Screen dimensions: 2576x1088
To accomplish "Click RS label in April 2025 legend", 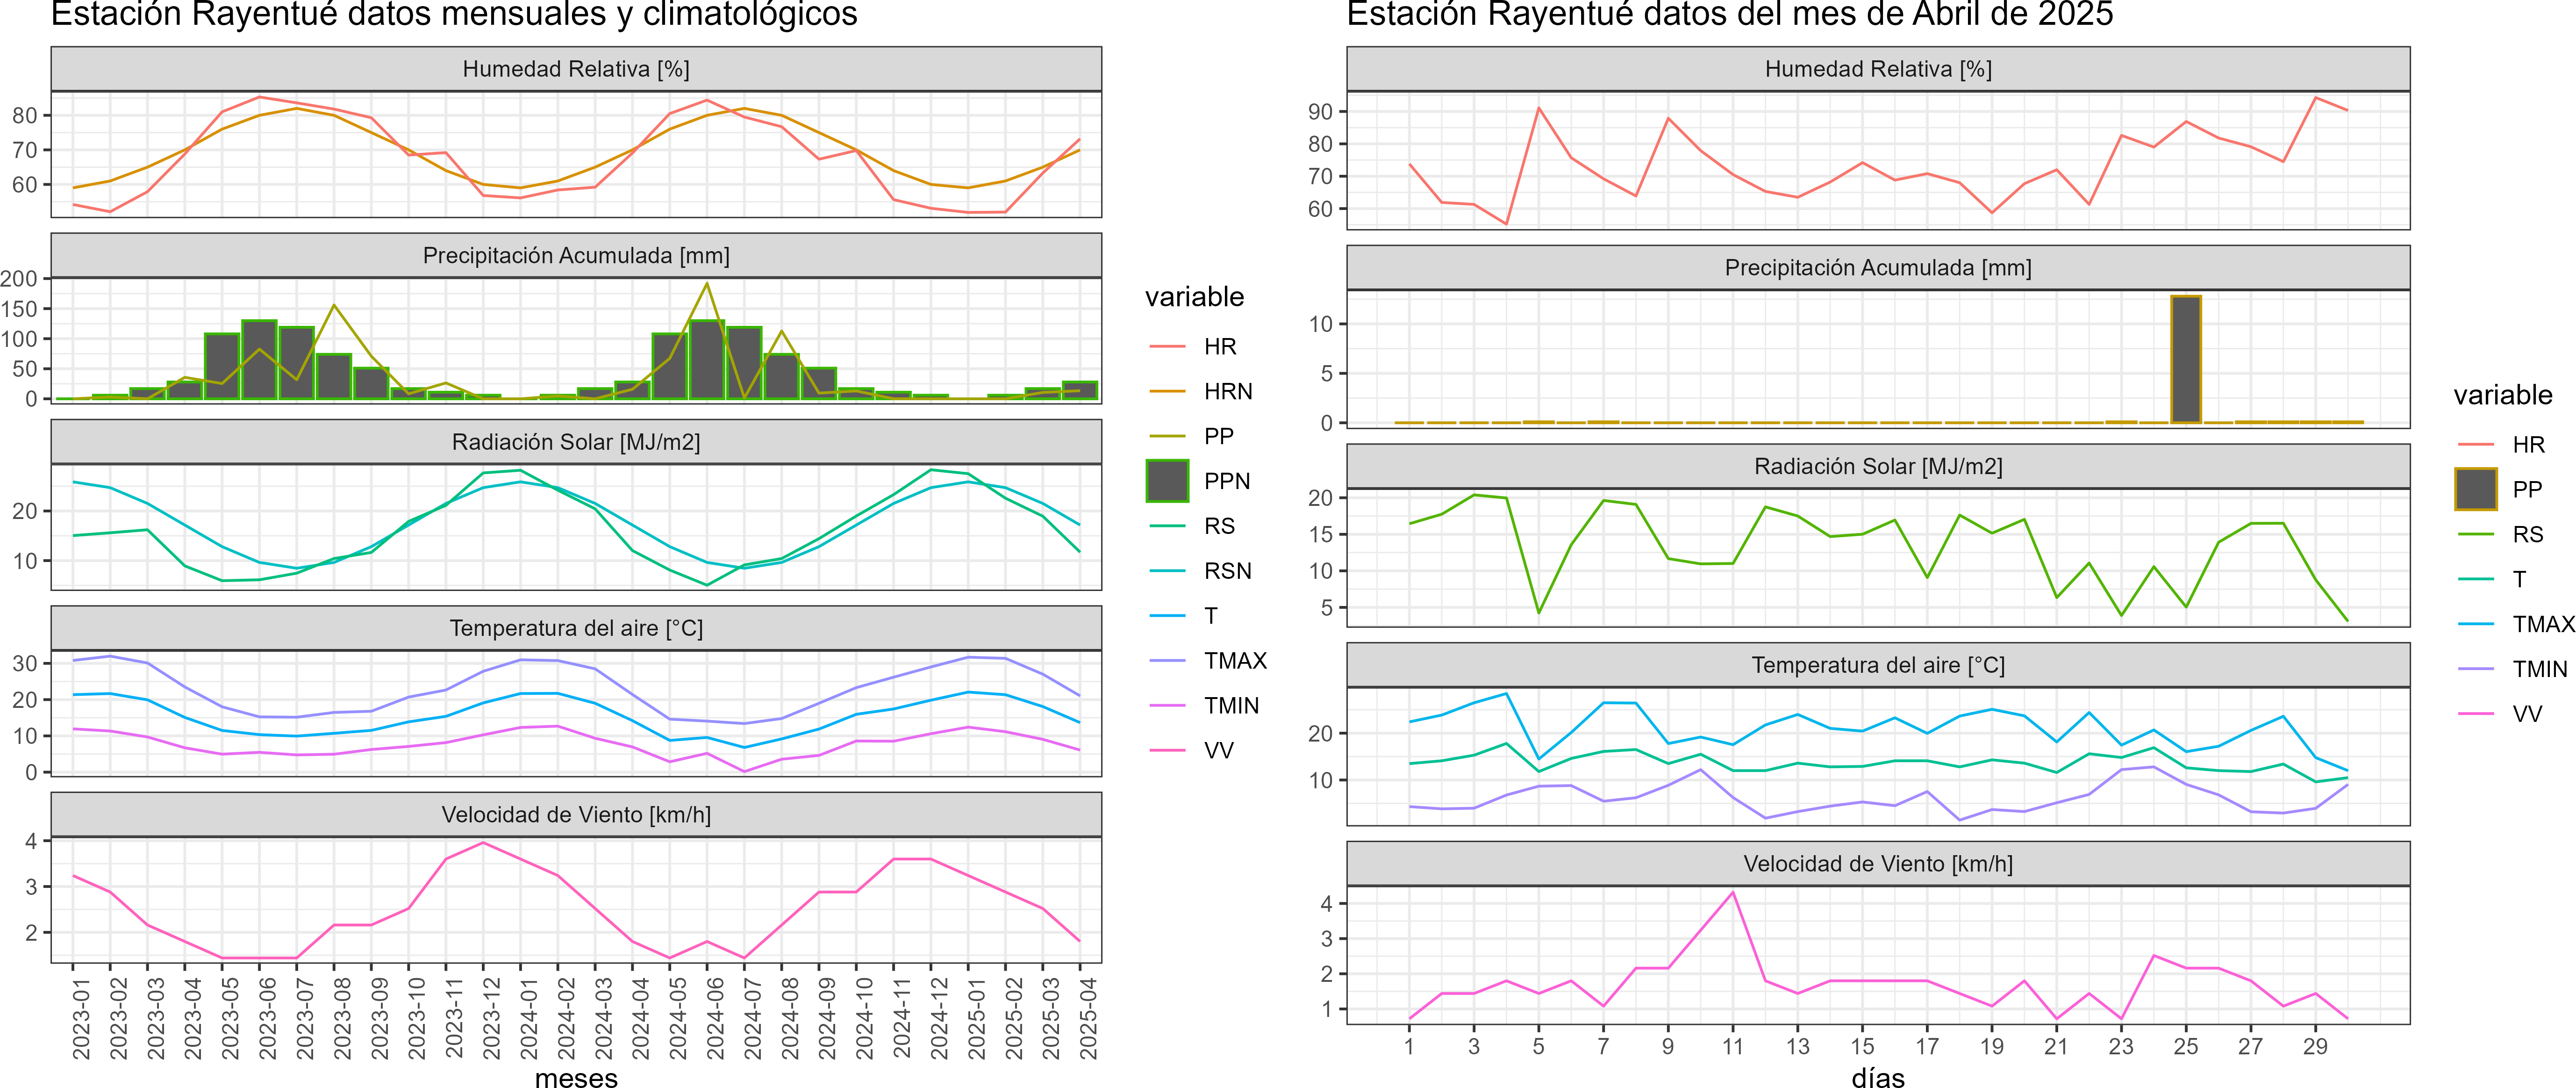I will pos(2528,534).
